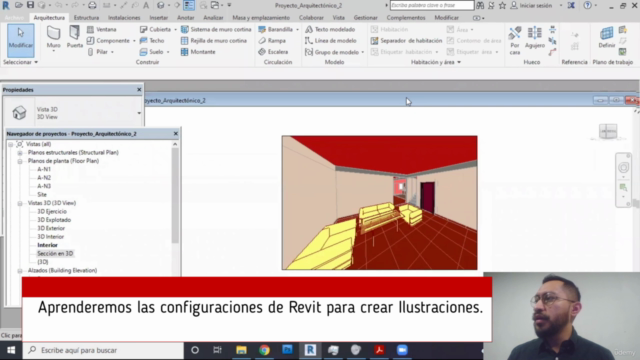Click Separador de habitación
Image resolution: width=640 pixels, height=360 pixels.
tap(406, 41)
